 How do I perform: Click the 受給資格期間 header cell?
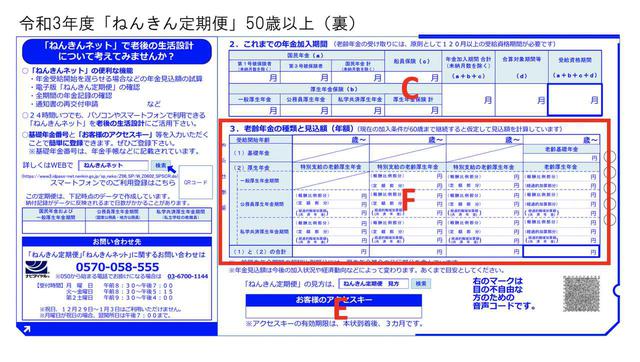click(x=575, y=67)
